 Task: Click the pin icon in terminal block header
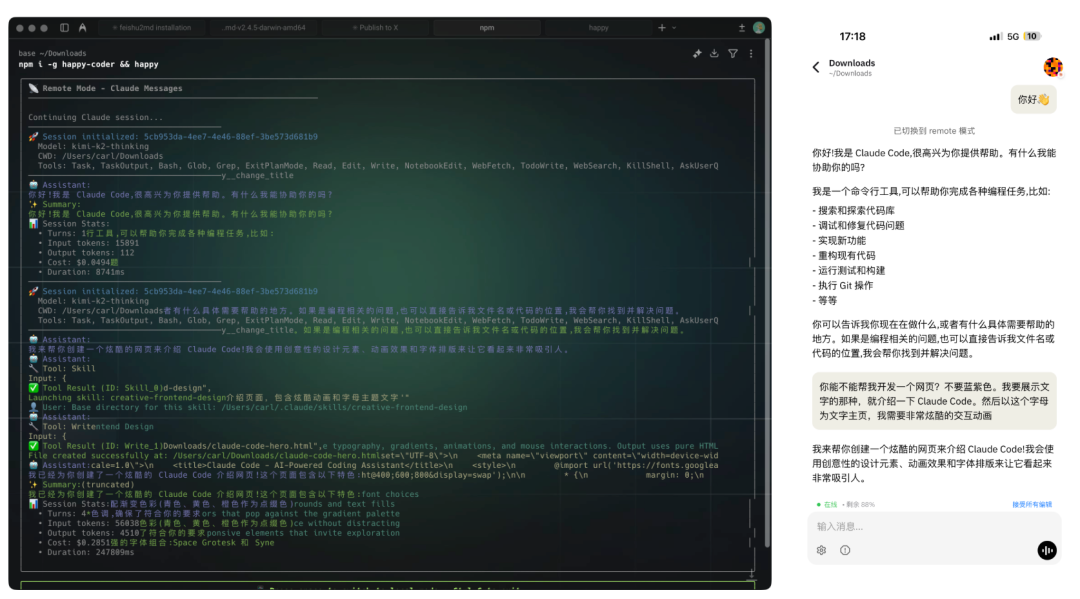[697, 53]
